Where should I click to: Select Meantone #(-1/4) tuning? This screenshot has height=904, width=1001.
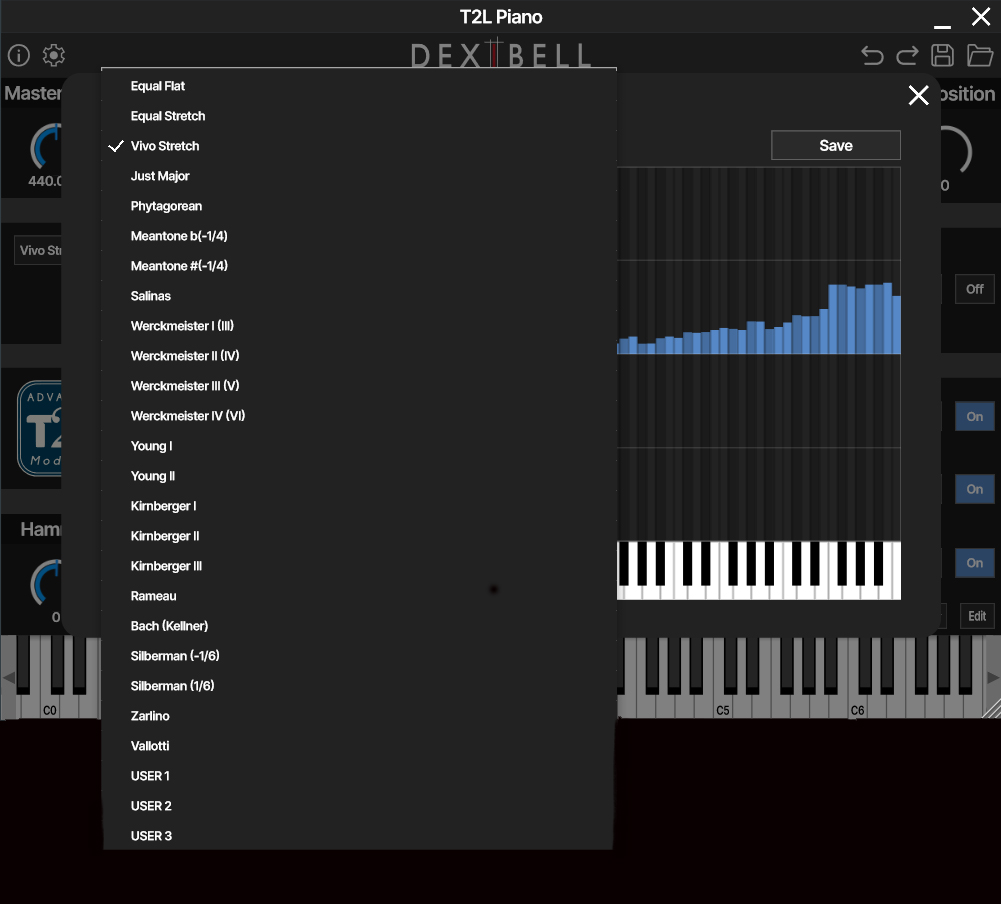tap(358, 266)
